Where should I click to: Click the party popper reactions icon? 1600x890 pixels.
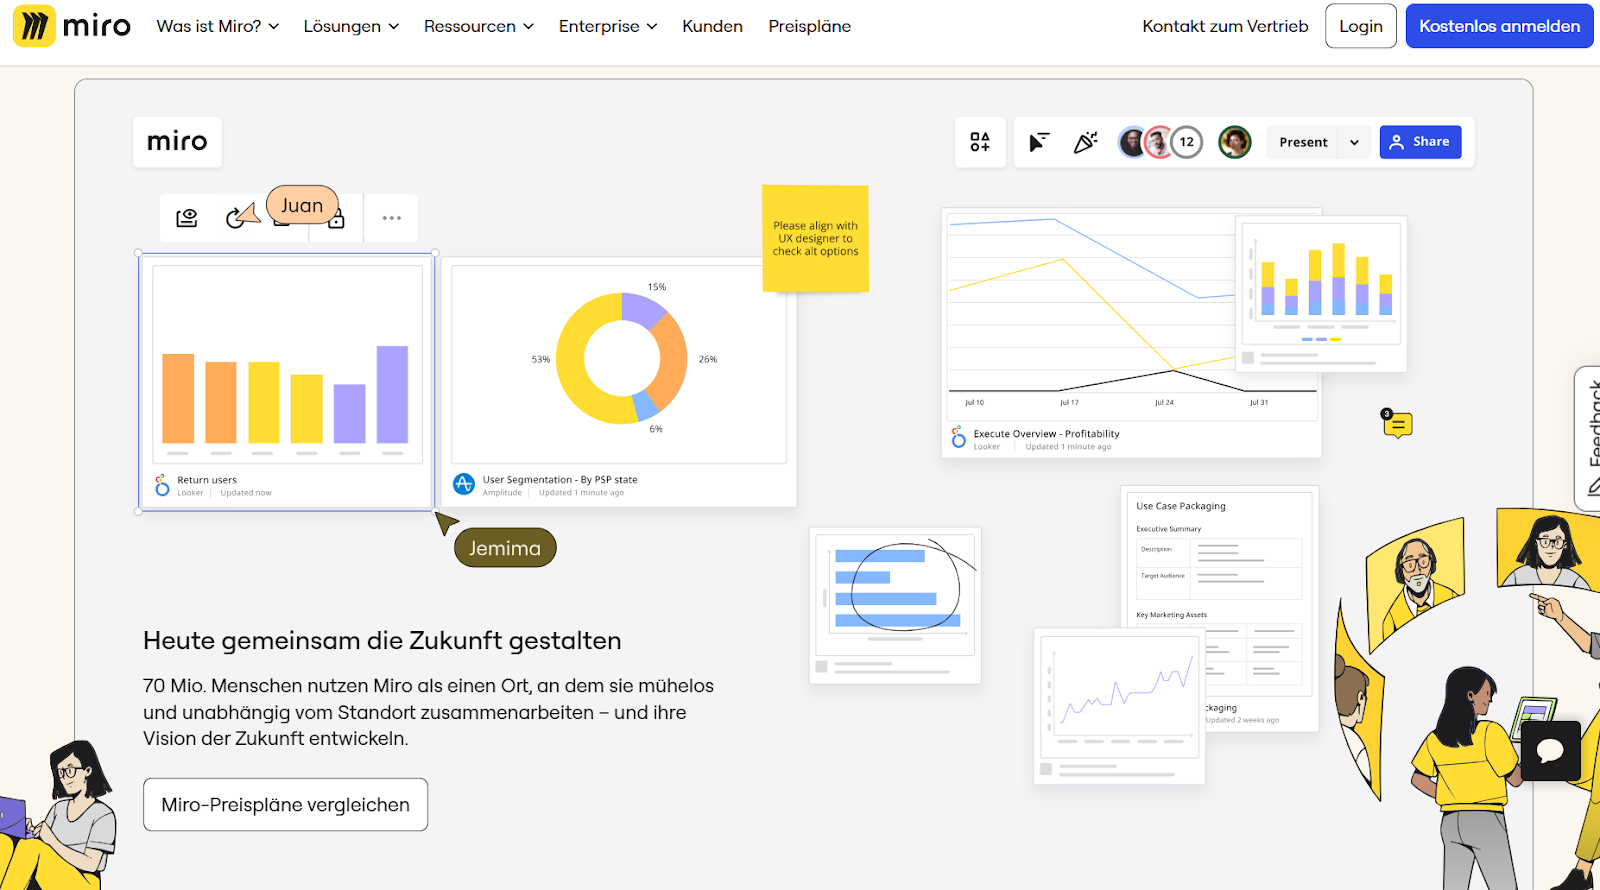pos(1085,142)
